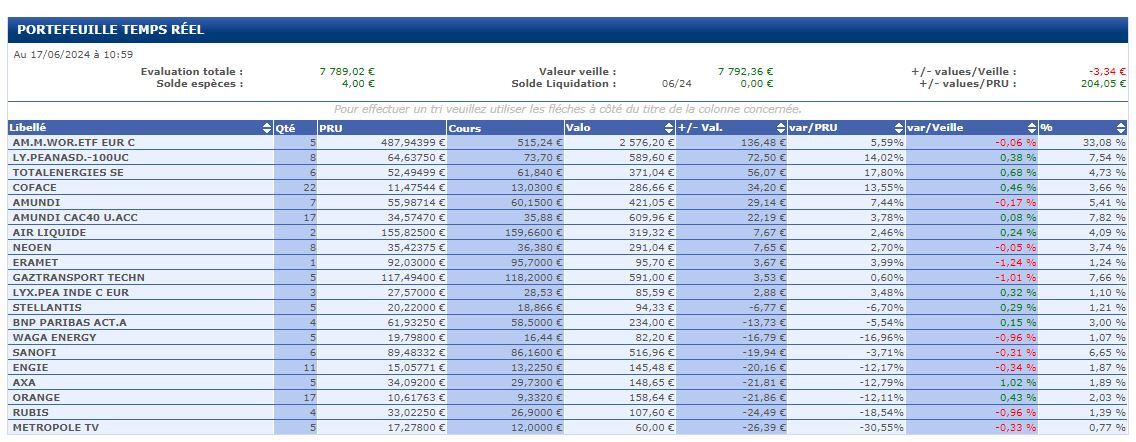
Task: Select the RUBIS row label
Action: pos(32,412)
